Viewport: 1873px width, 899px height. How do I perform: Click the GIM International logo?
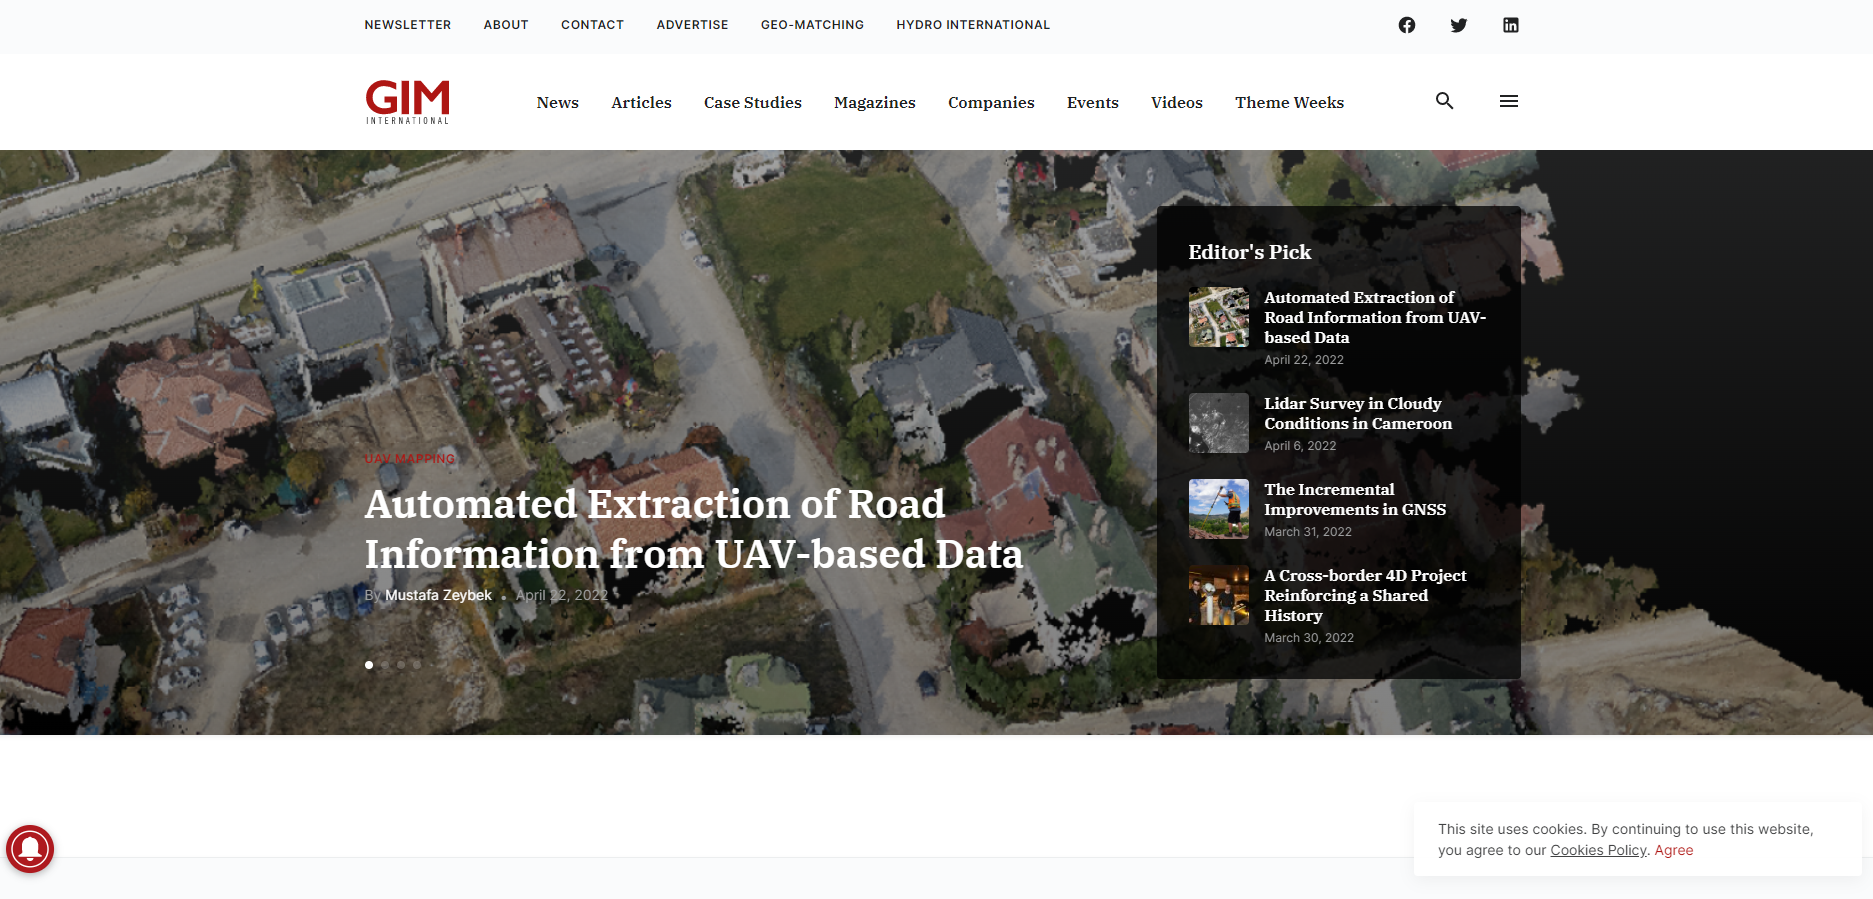pyautogui.click(x=407, y=102)
